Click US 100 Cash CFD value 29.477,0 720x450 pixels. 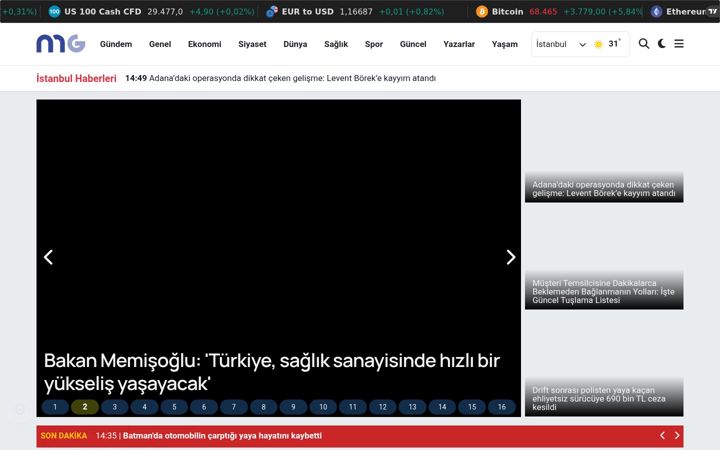165,11
